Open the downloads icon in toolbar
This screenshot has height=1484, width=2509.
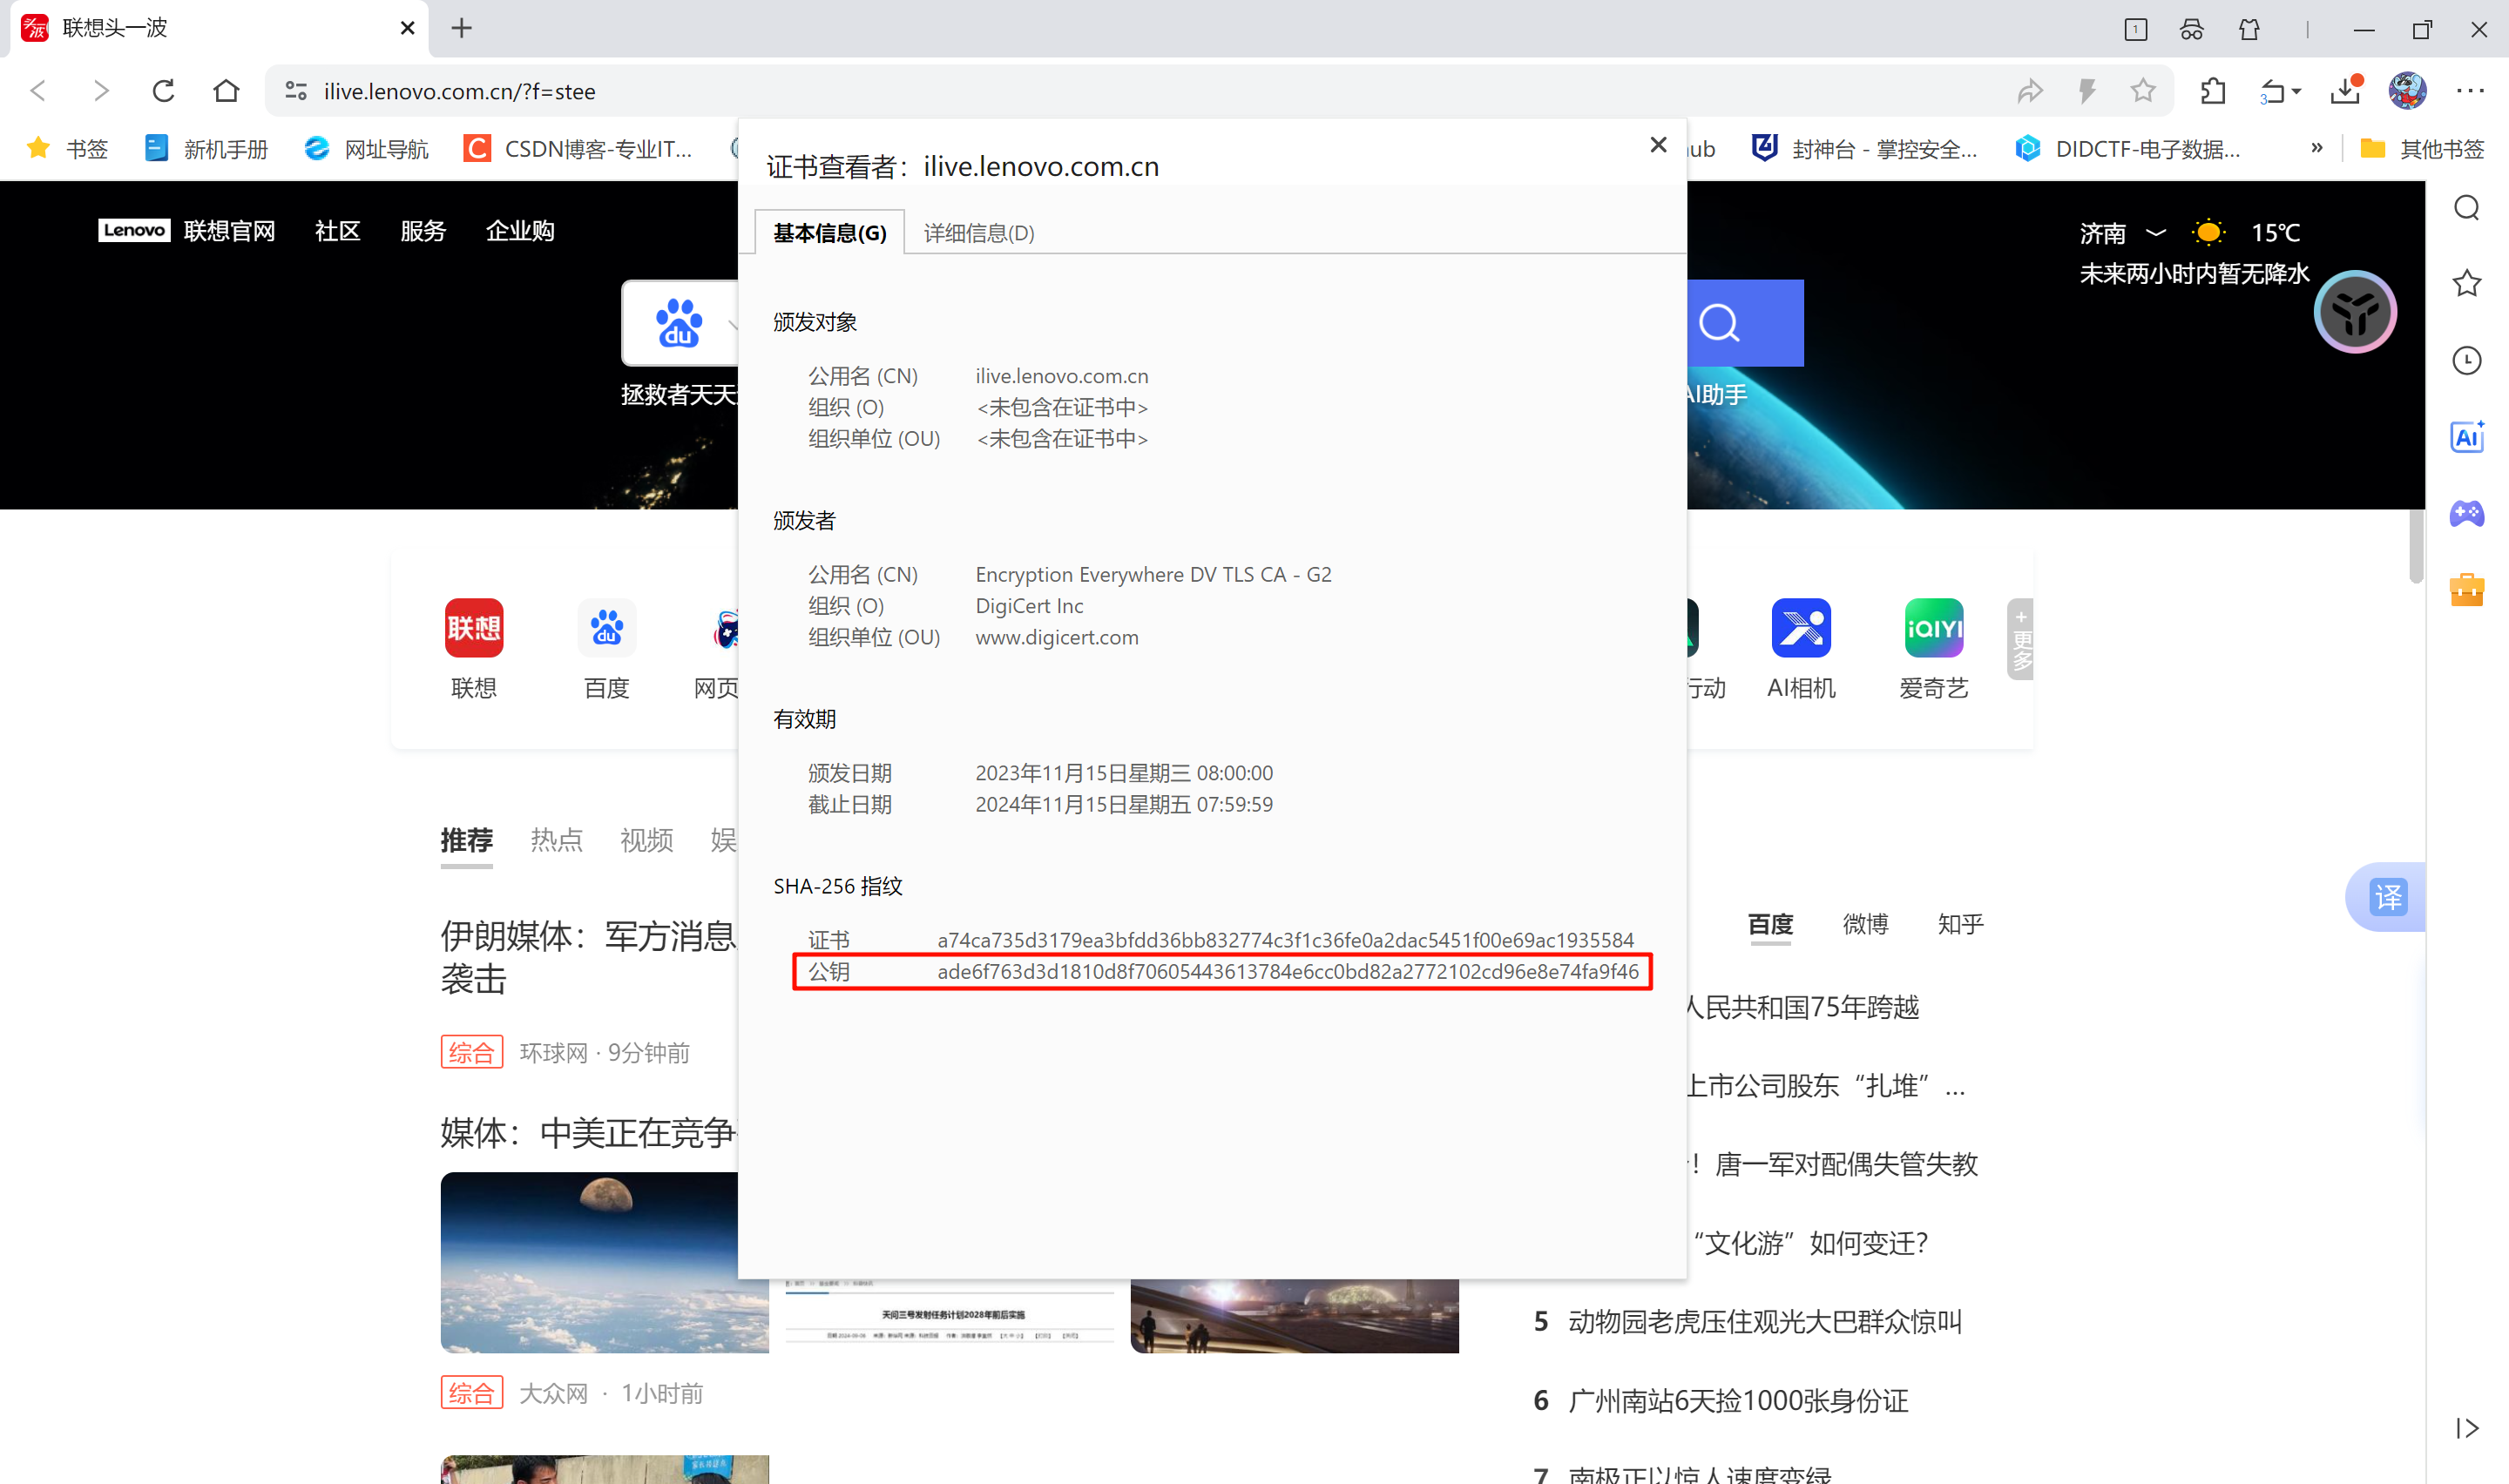(x=2345, y=91)
